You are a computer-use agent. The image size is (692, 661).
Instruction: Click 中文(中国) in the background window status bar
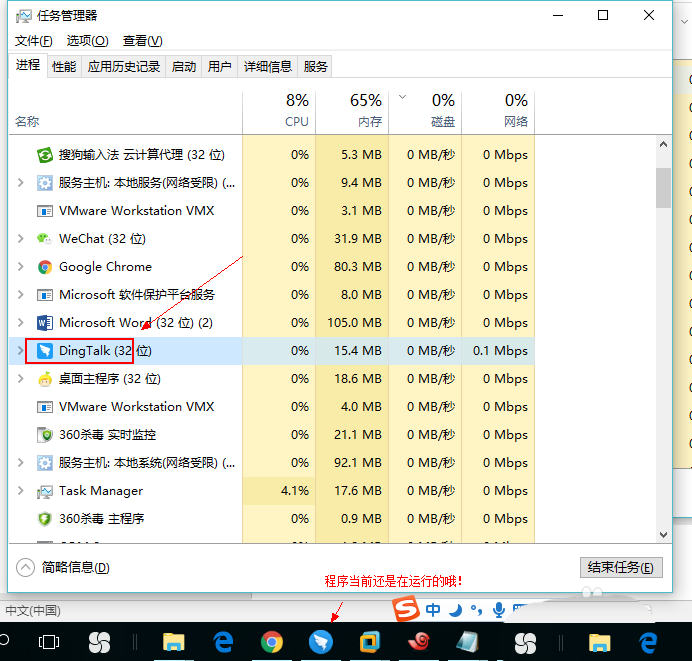click(33, 611)
